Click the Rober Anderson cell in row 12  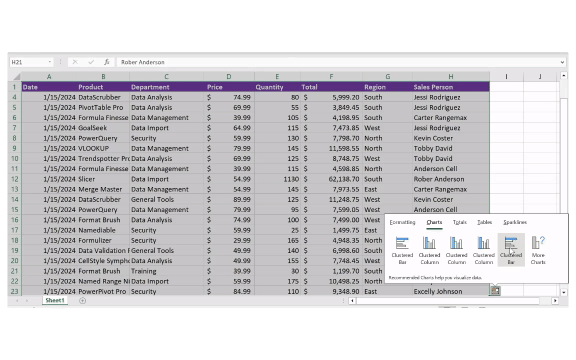[x=451, y=179]
